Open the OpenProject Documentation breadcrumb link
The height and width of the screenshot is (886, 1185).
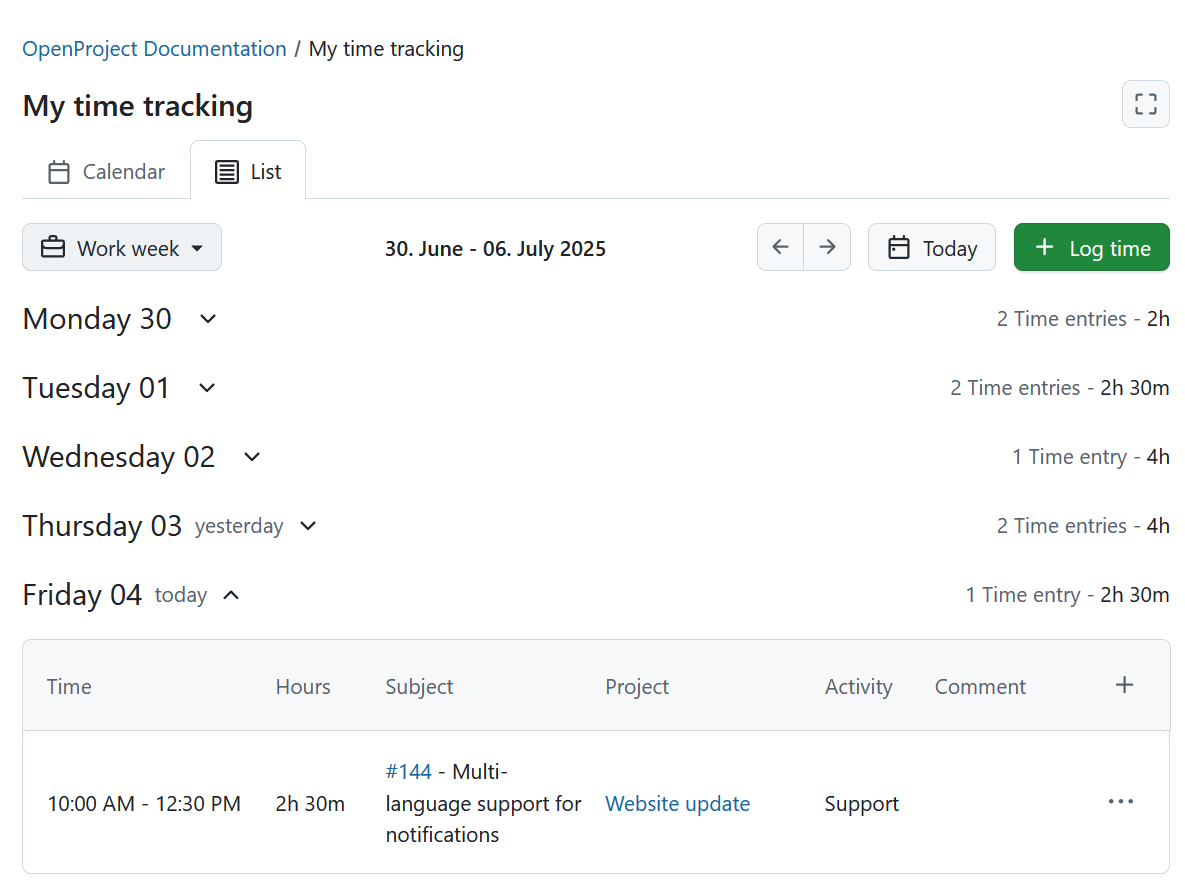point(153,48)
